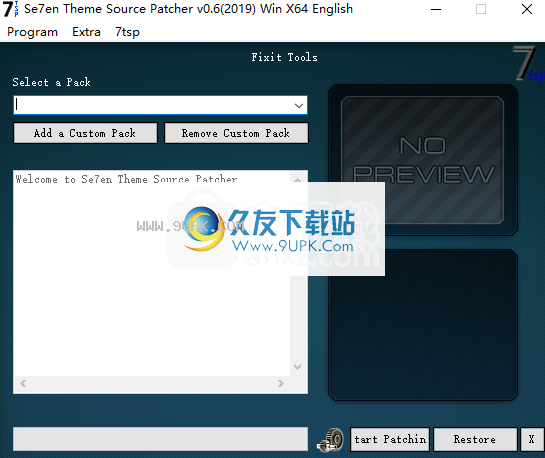Click the log scroll-up arrow
Image resolution: width=545 pixels, height=458 pixels.
[x=298, y=179]
